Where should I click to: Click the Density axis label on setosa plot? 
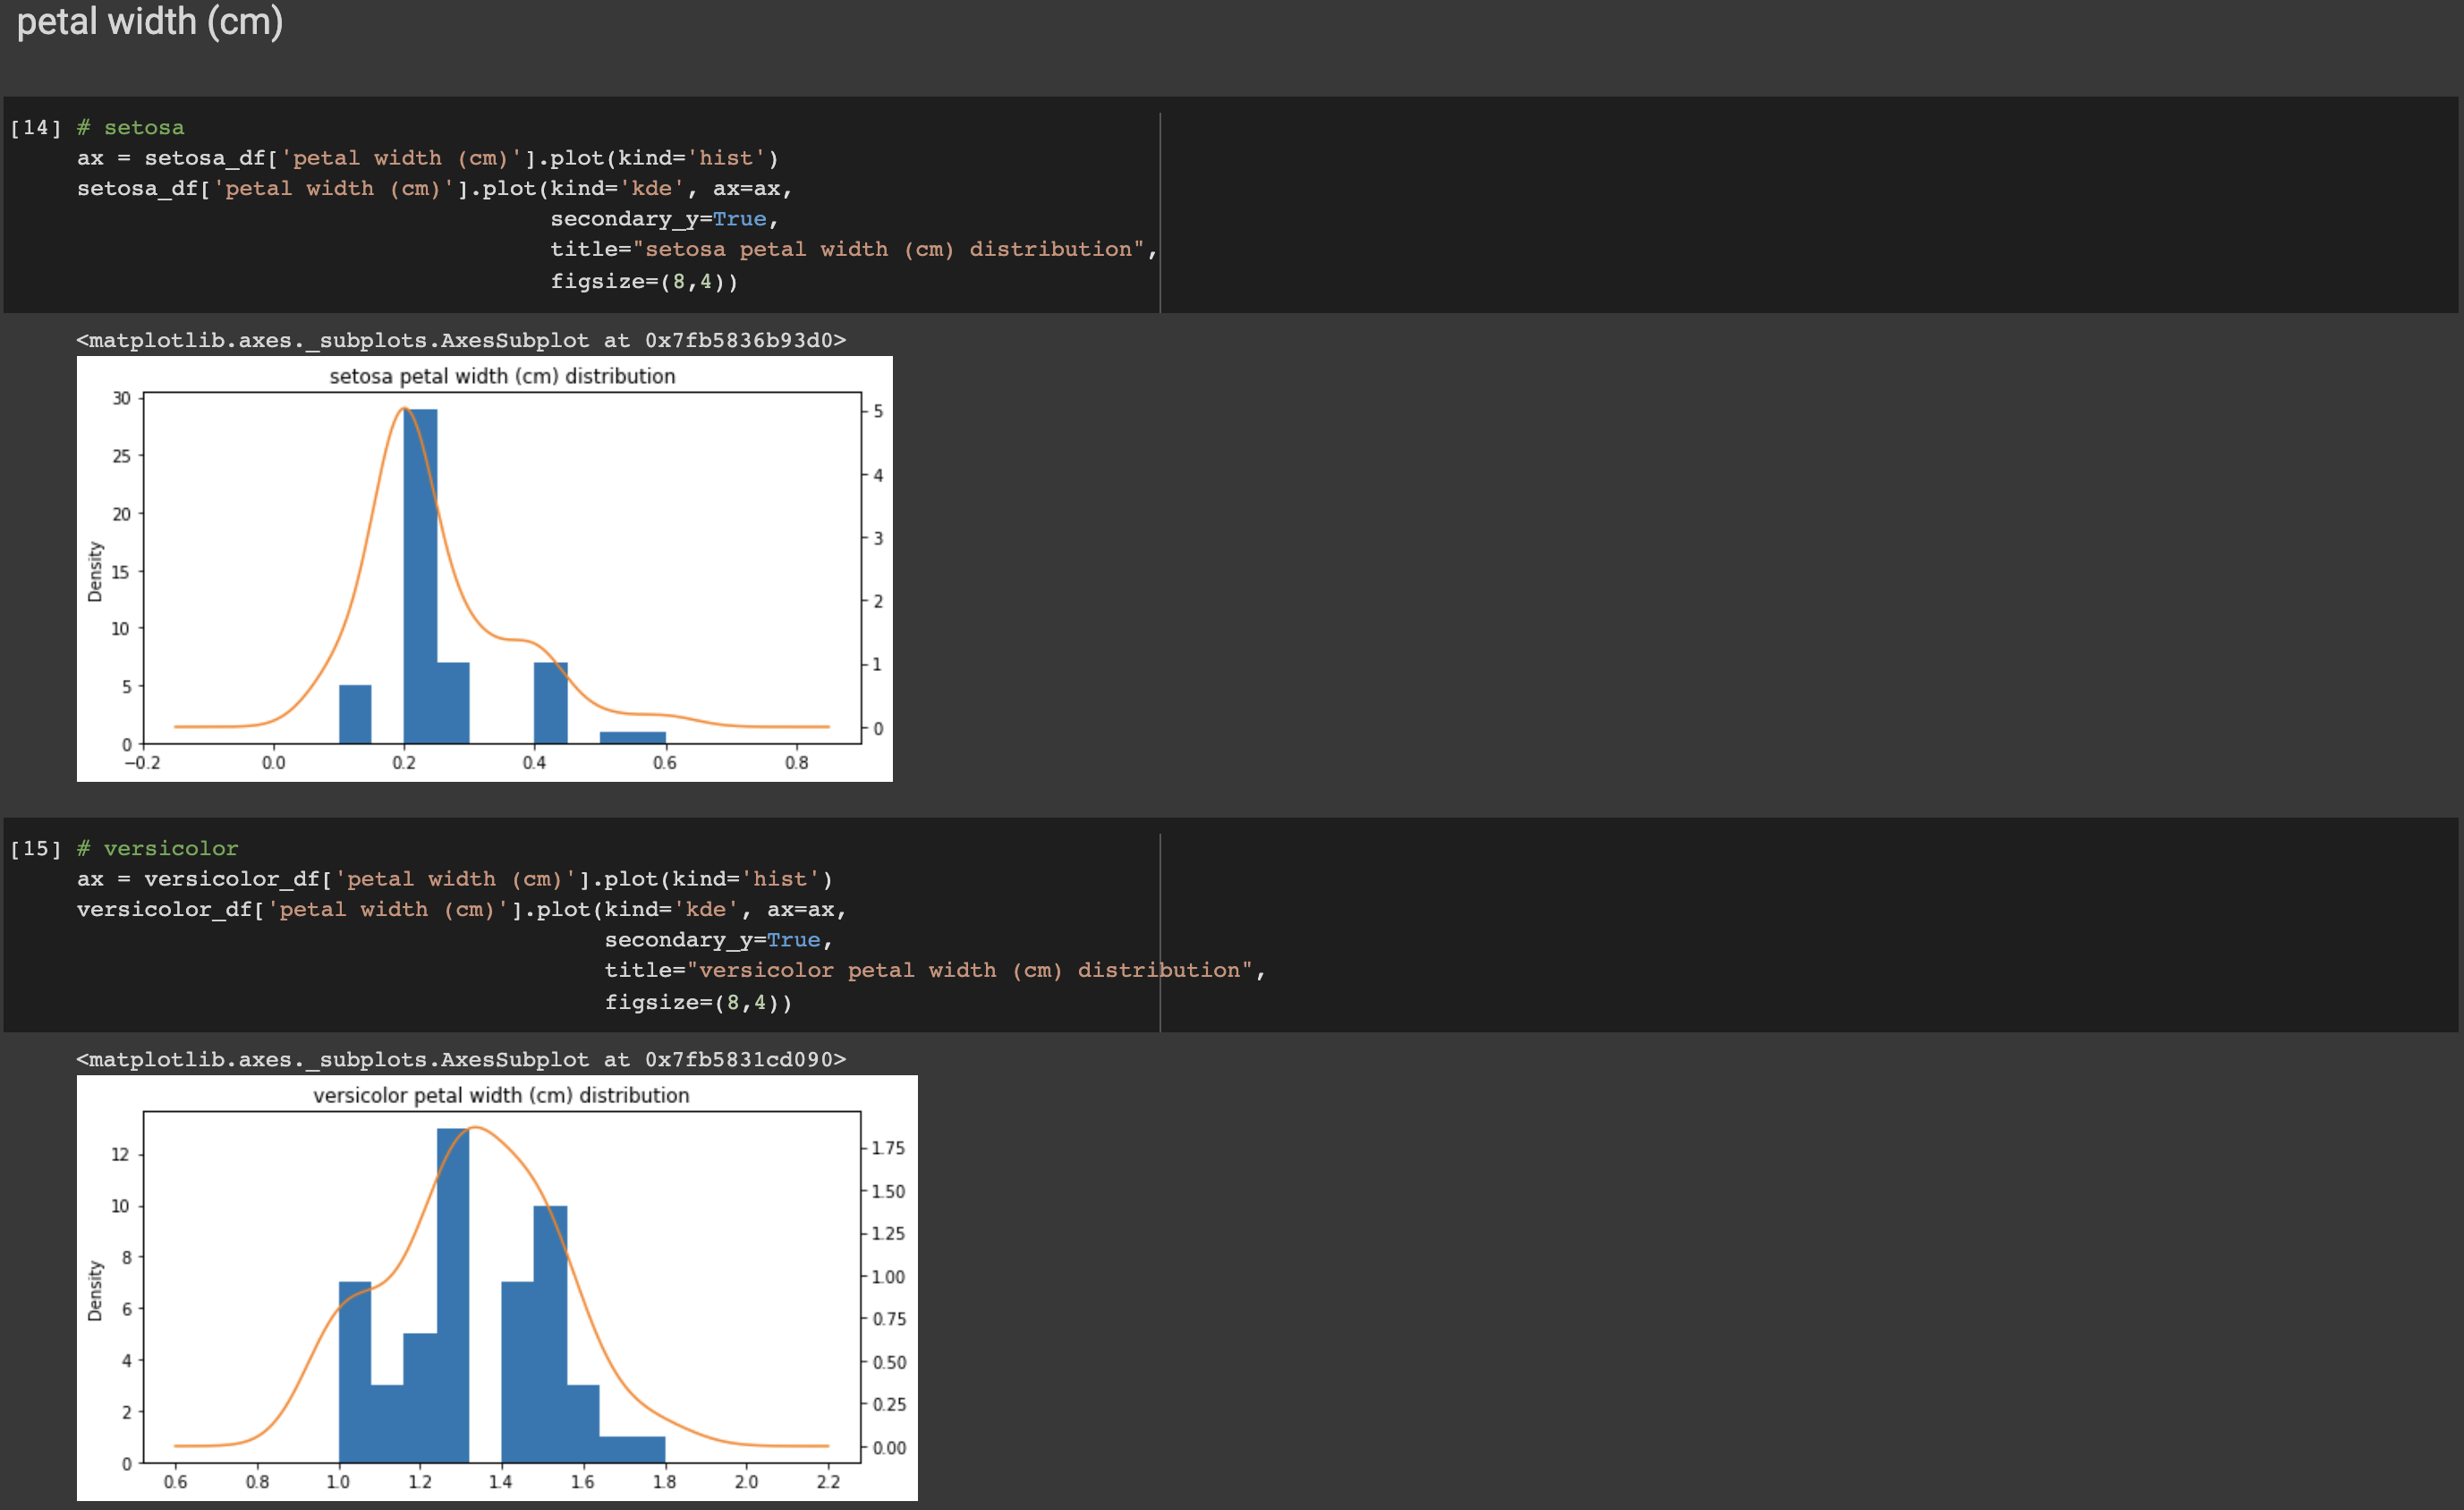pyautogui.click(x=95, y=572)
